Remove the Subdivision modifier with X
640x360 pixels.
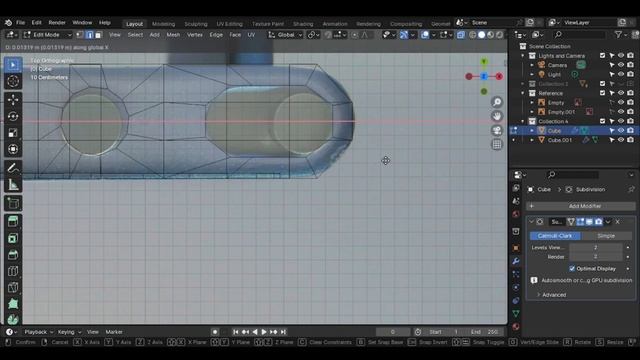coord(618,222)
